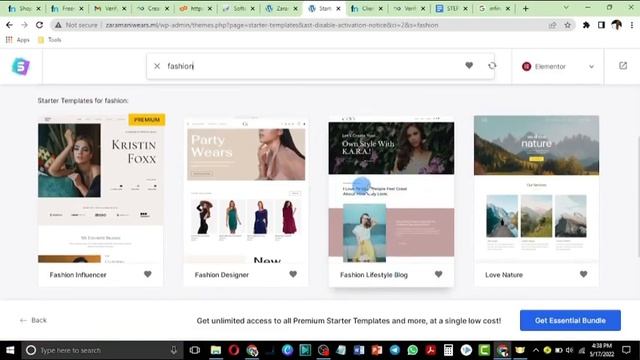Click the volume icon in system tray
The width and height of the screenshot is (640, 360).
pyautogui.click(x=570, y=350)
